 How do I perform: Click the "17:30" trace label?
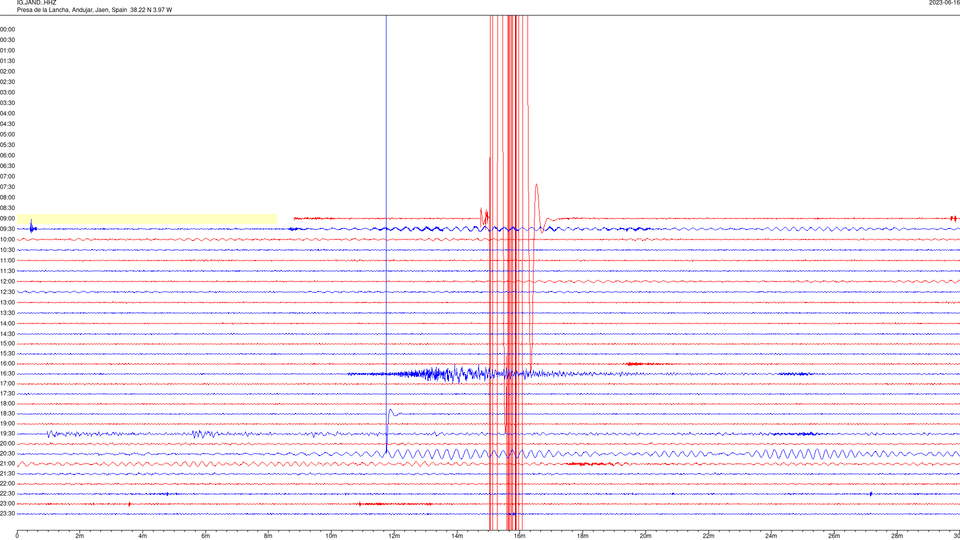7,394
